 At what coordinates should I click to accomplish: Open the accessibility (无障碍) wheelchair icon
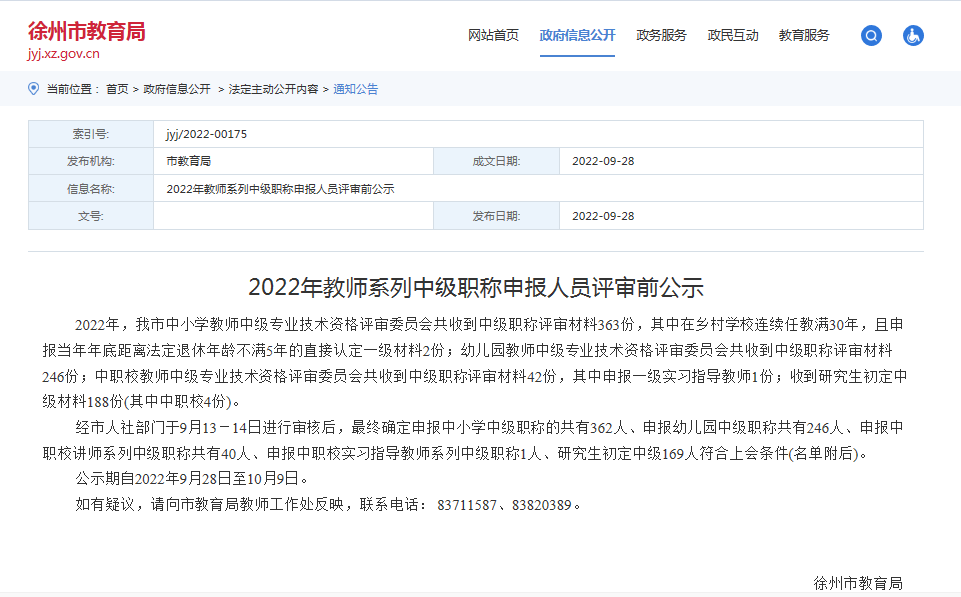[x=913, y=35]
